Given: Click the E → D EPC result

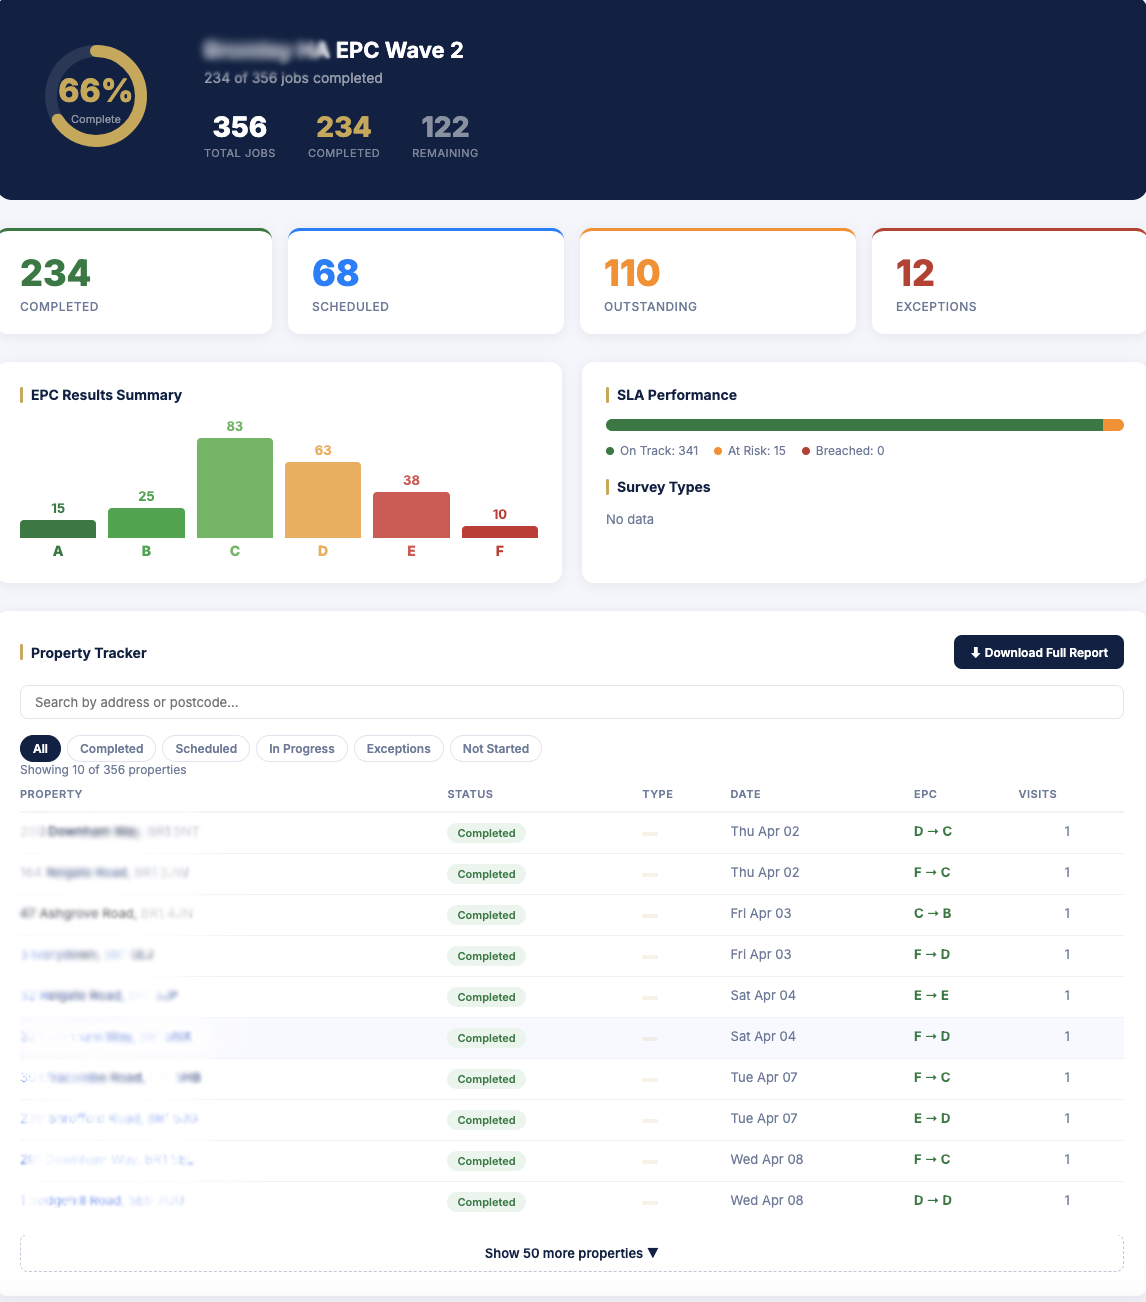Looking at the screenshot, I should (x=932, y=1118).
